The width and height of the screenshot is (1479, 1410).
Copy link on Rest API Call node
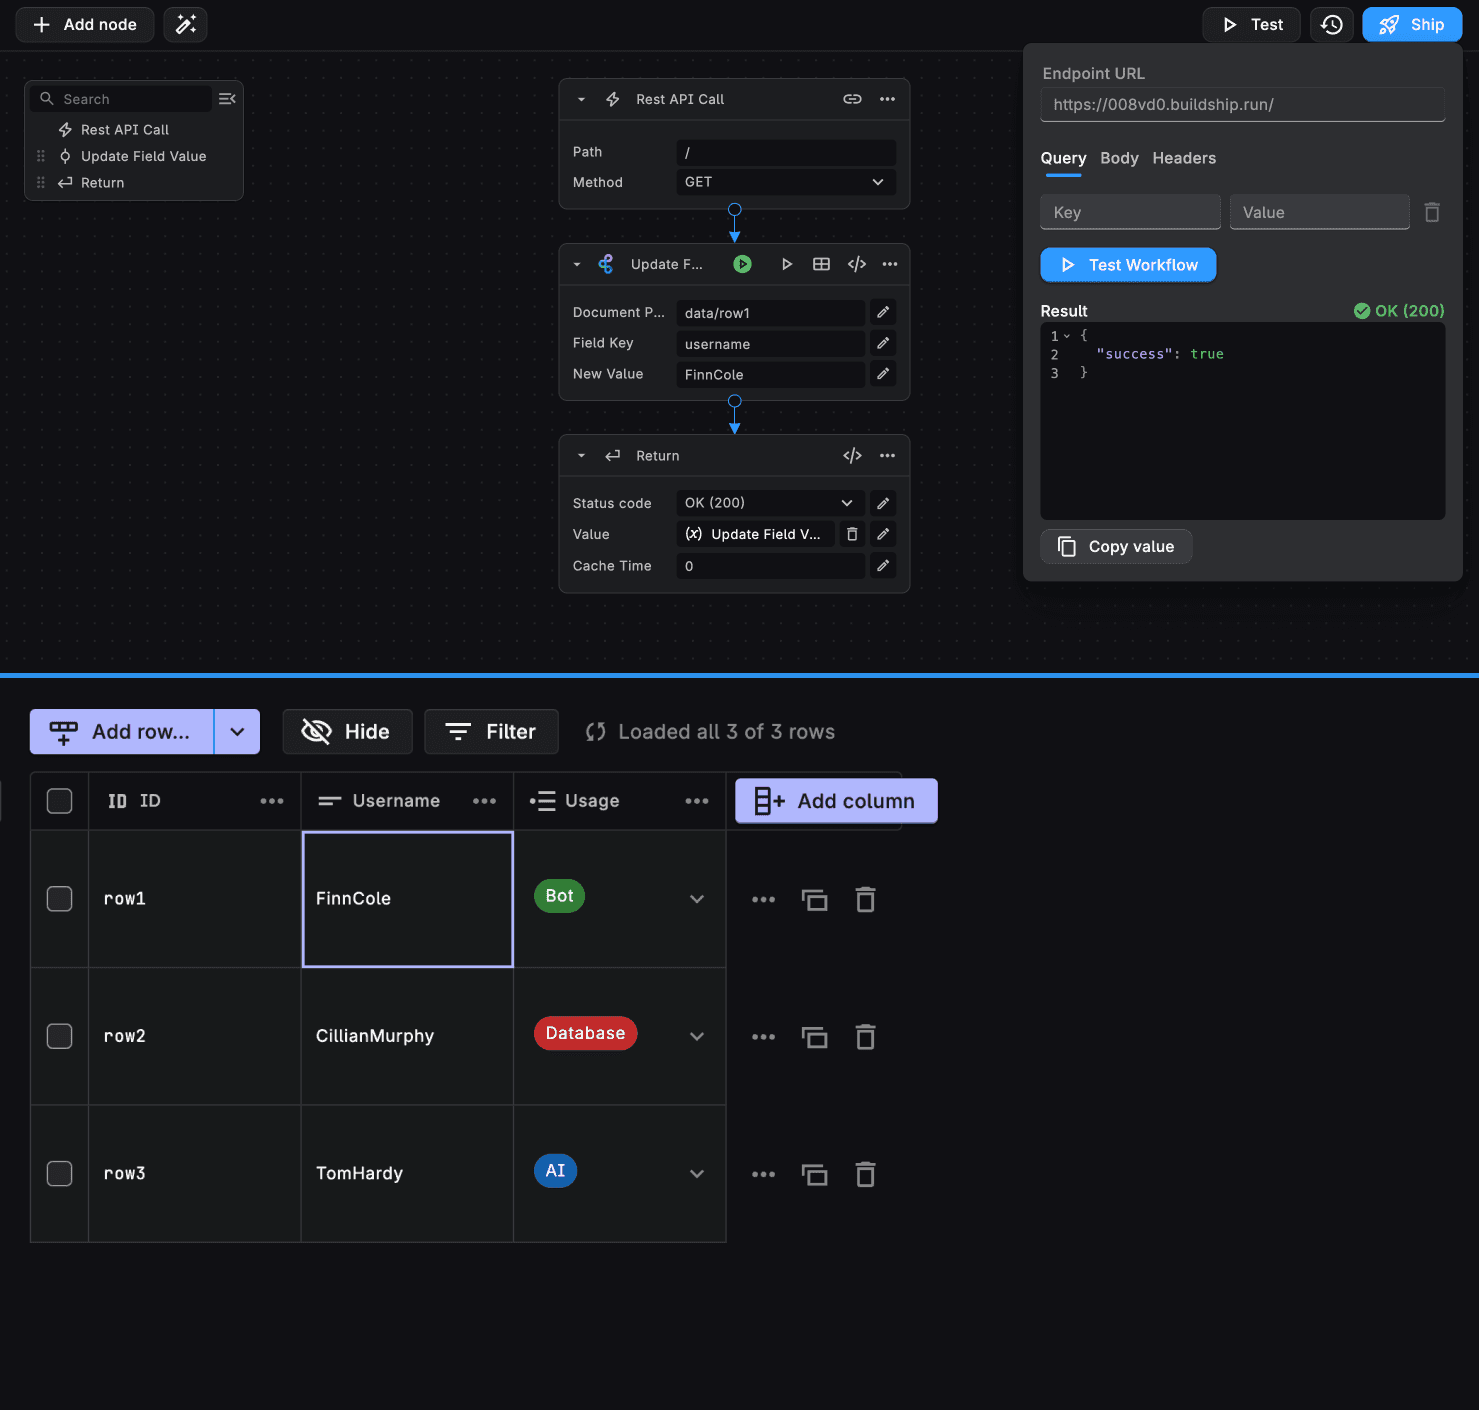852,99
